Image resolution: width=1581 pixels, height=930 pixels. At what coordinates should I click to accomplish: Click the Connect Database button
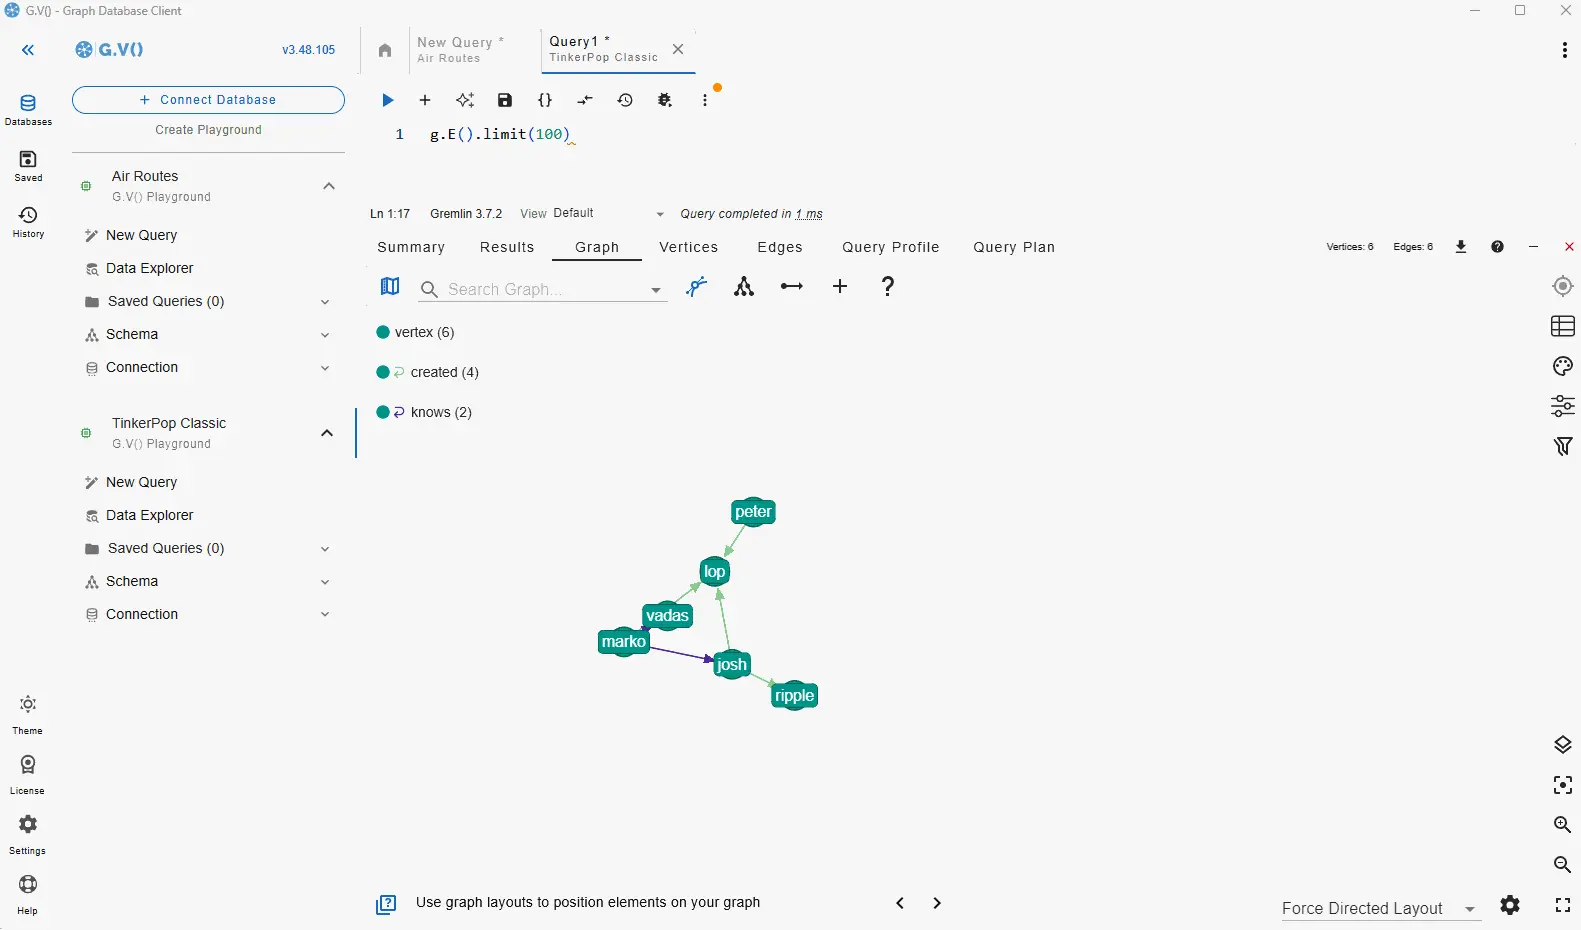pyautogui.click(x=208, y=100)
